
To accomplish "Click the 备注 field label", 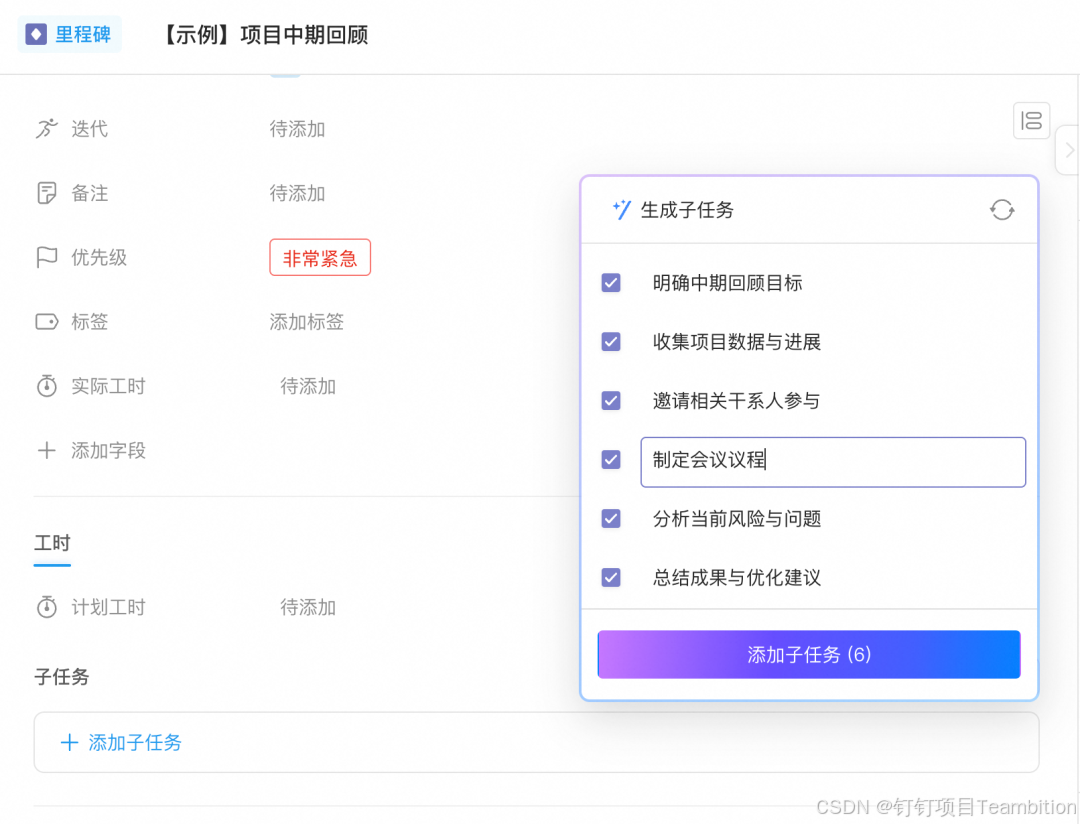I will [90, 193].
